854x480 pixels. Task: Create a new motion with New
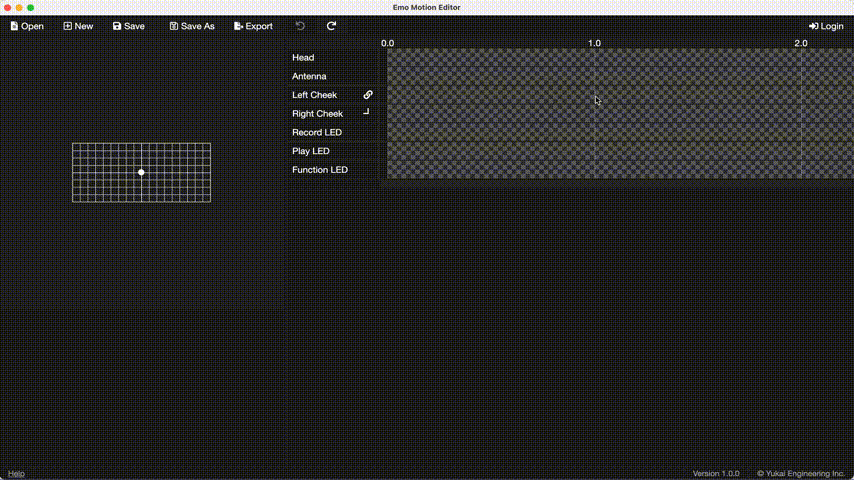78,26
